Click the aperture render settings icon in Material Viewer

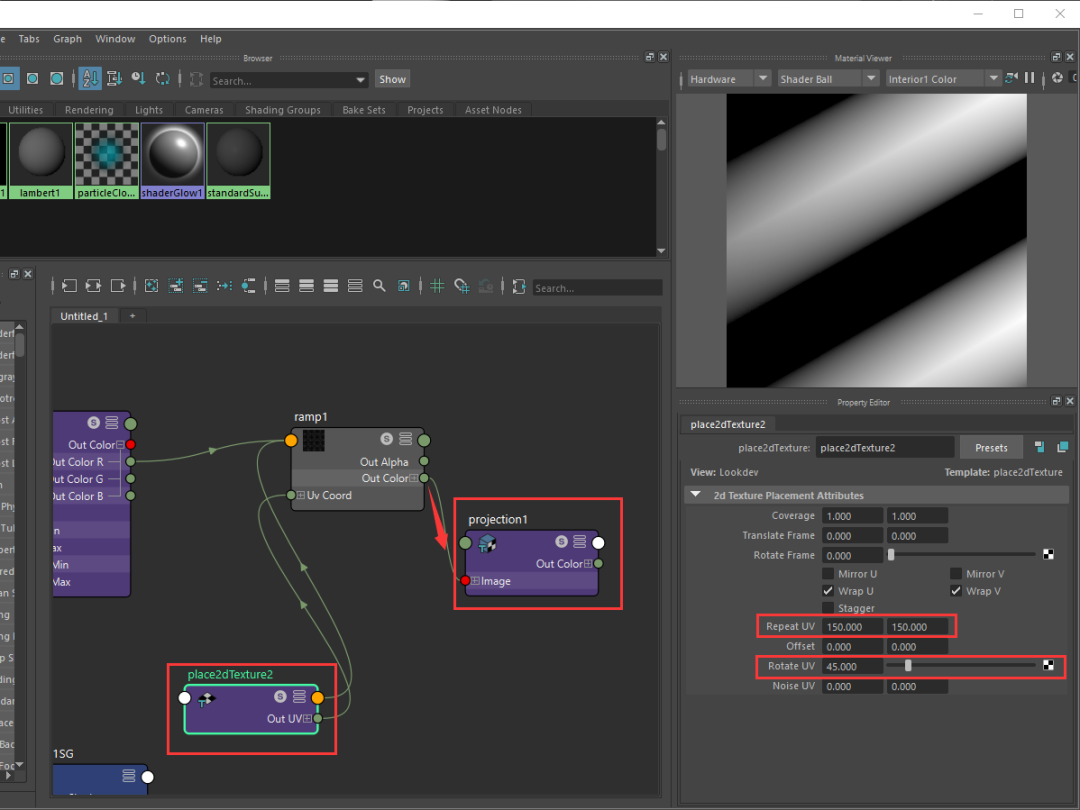click(x=1057, y=78)
